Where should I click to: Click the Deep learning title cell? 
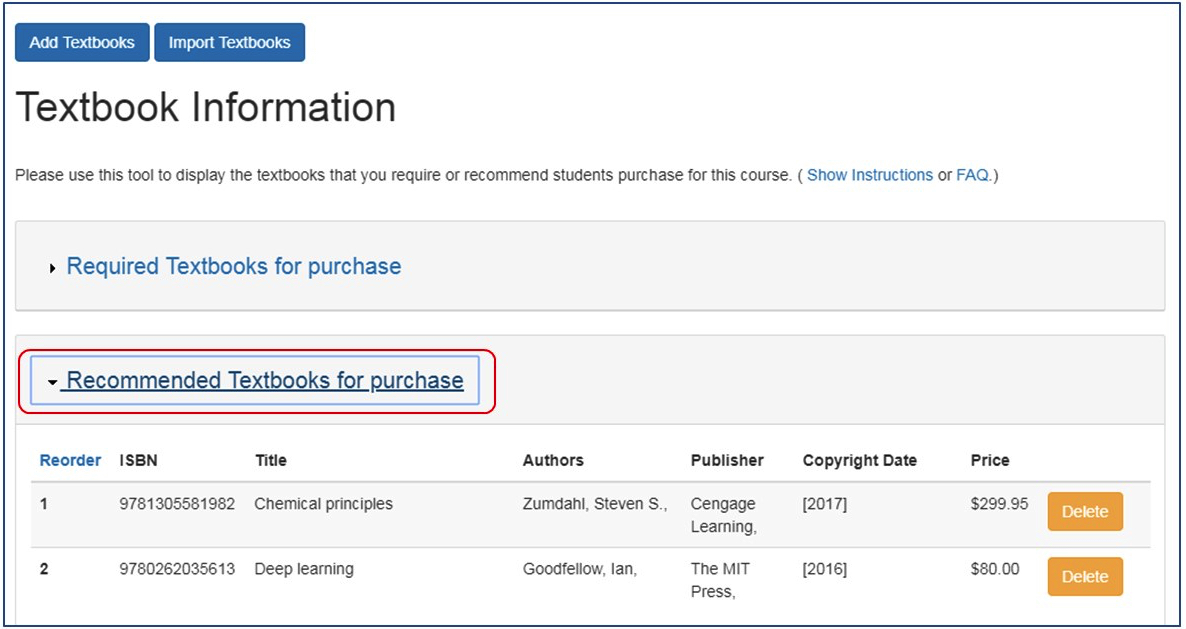304,569
